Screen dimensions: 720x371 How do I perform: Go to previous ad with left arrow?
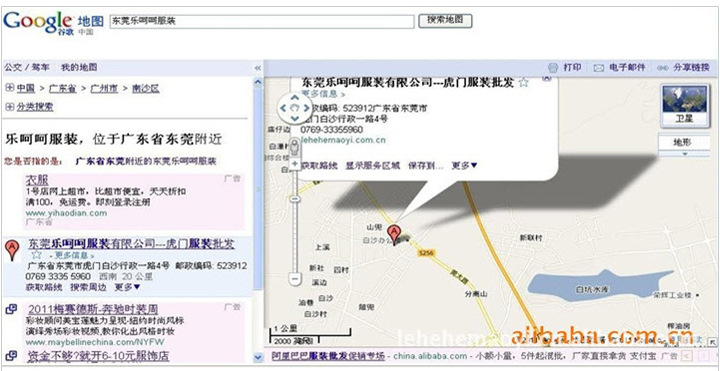(x=686, y=356)
